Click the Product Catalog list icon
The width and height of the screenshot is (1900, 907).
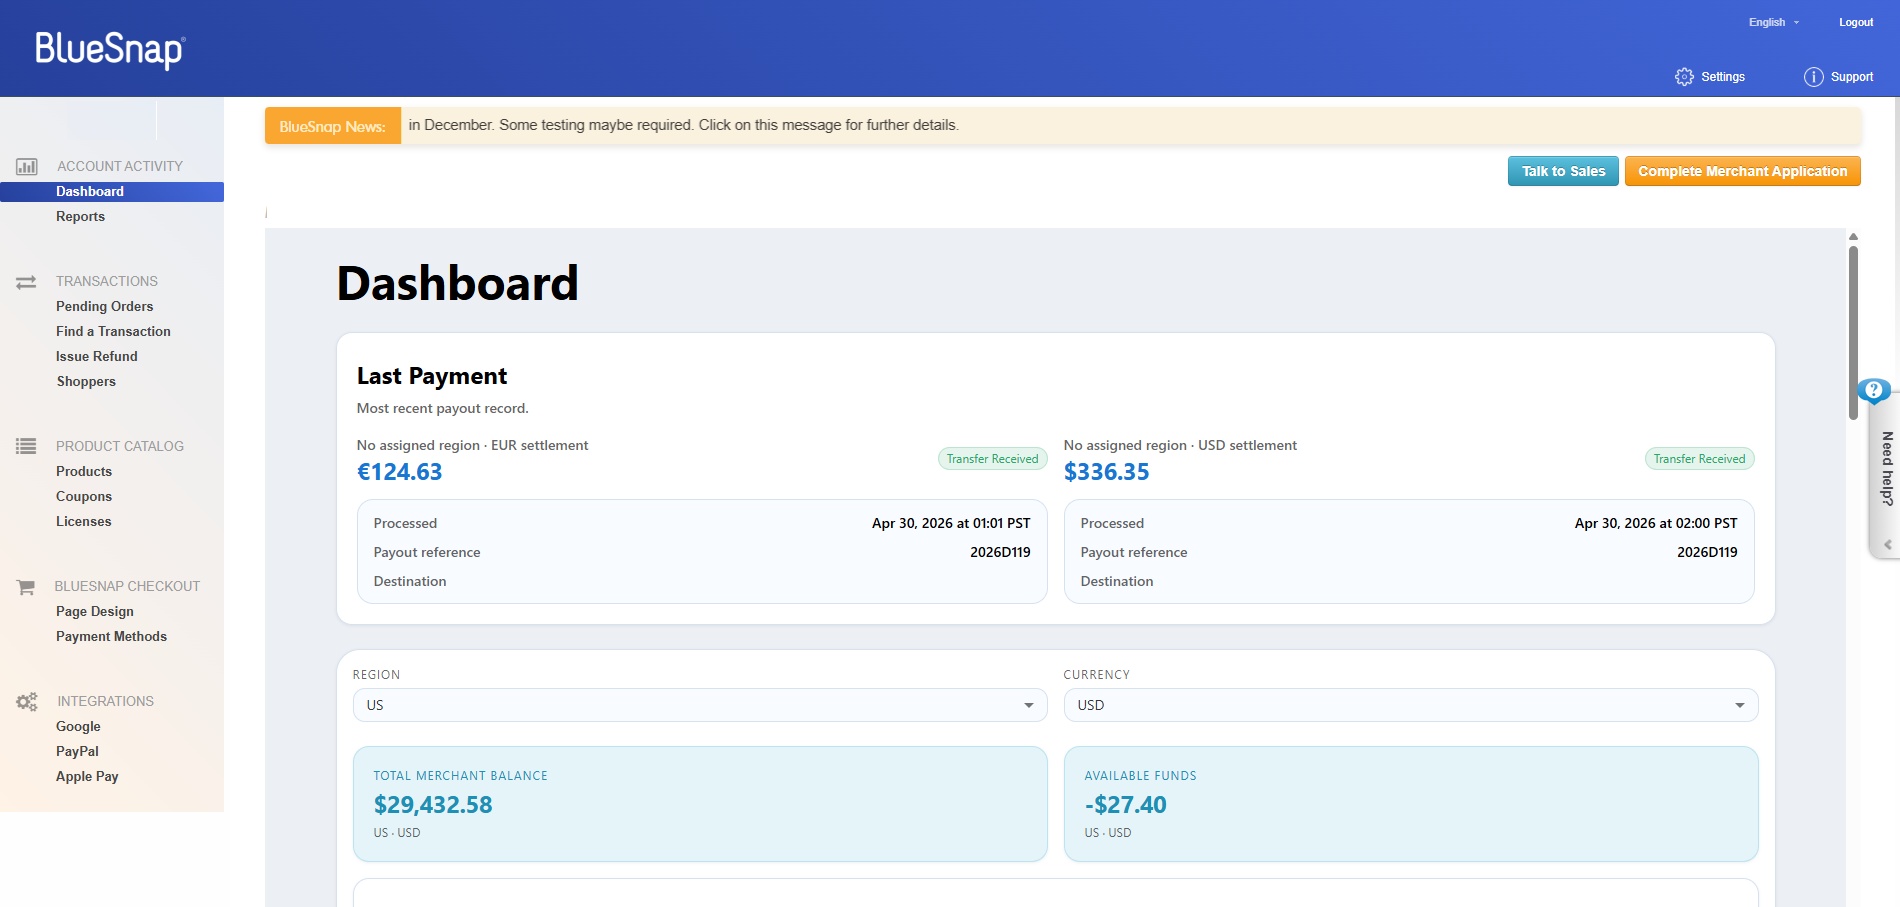pos(26,446)
